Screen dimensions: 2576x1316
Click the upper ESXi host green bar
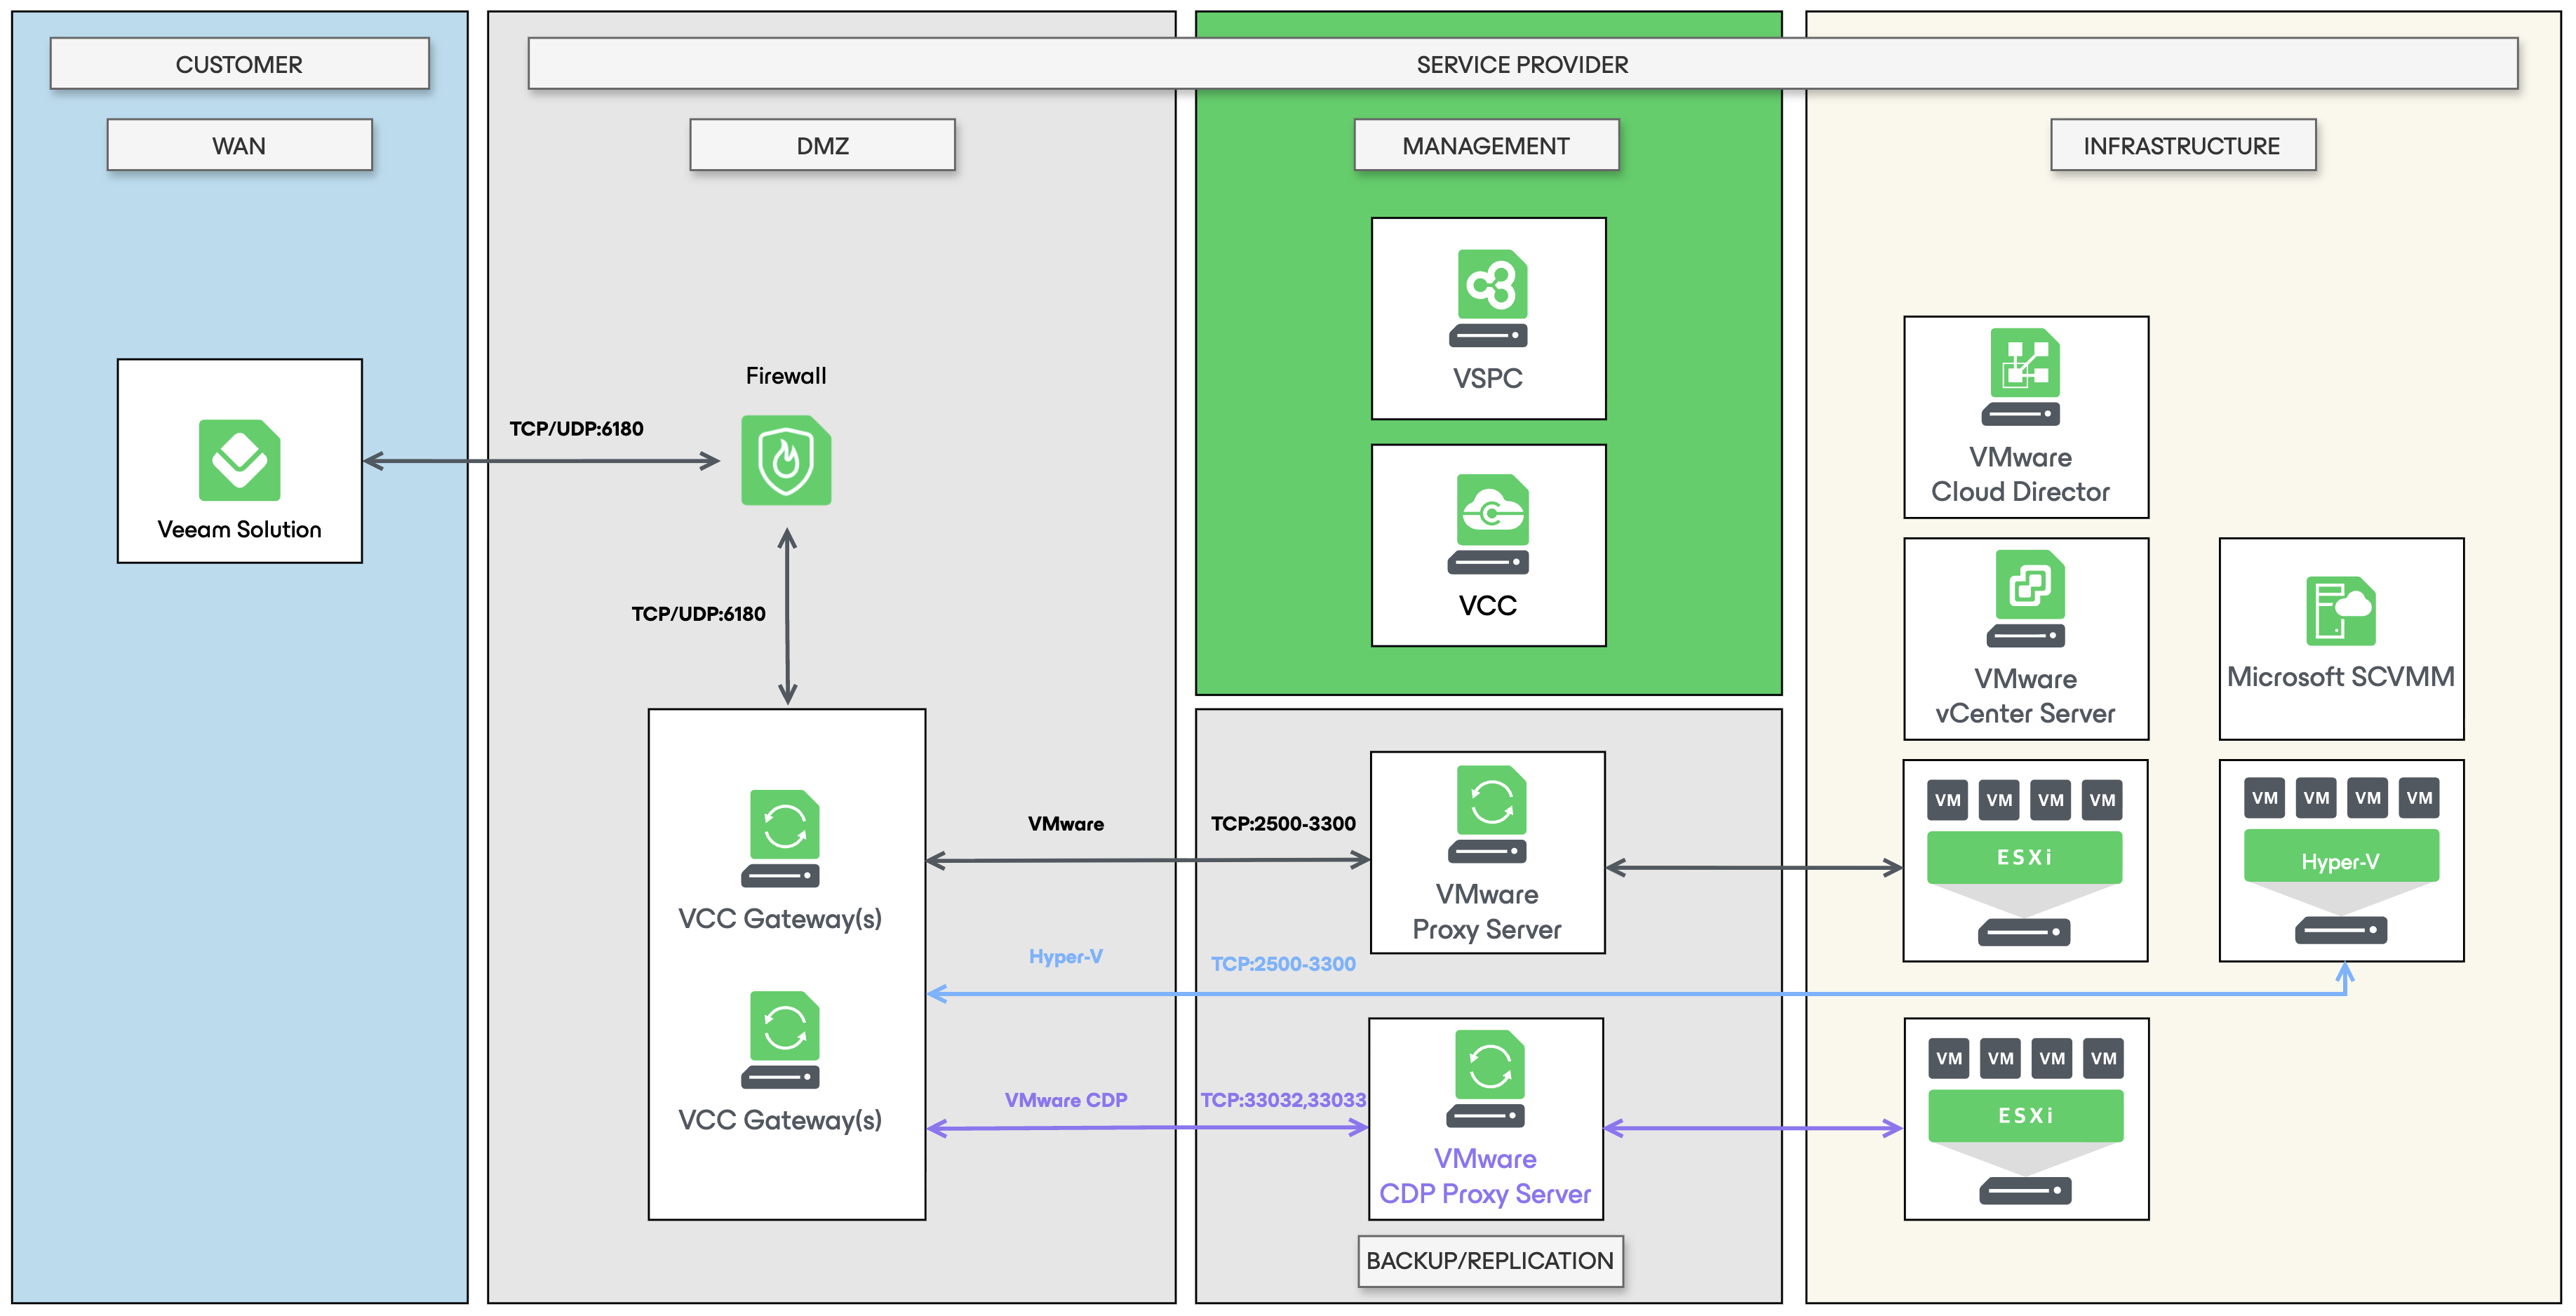pyautogui.click(x=2025, y=857)
